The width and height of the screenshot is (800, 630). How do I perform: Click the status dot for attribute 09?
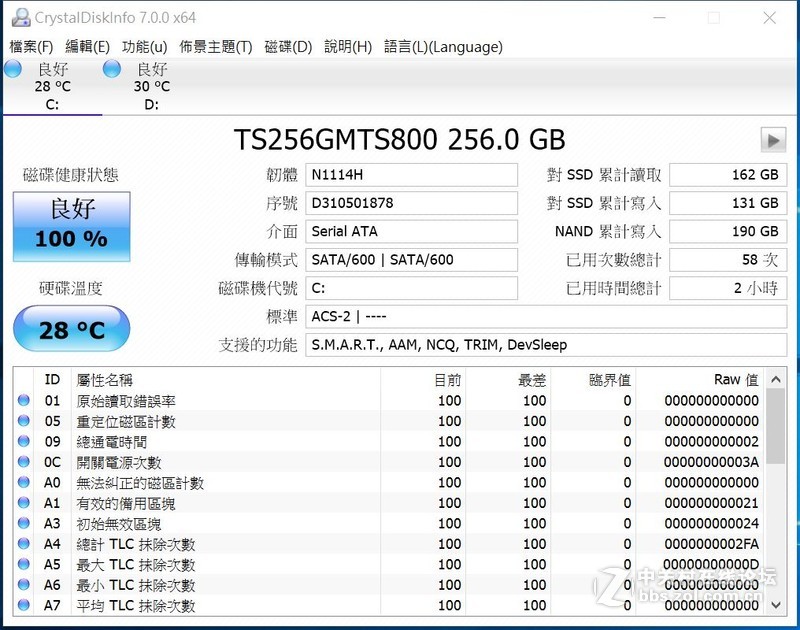click(23, 441)
